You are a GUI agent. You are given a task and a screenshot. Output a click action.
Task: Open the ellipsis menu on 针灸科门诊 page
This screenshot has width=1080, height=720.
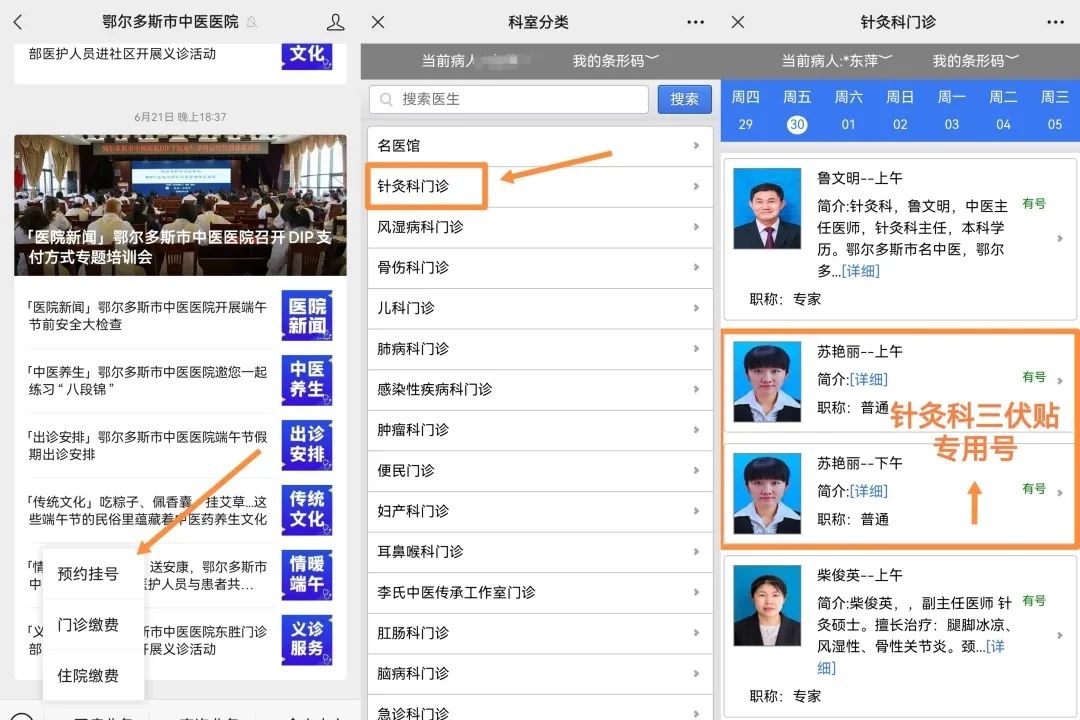pyautogui.click(x=1056, y=21)
